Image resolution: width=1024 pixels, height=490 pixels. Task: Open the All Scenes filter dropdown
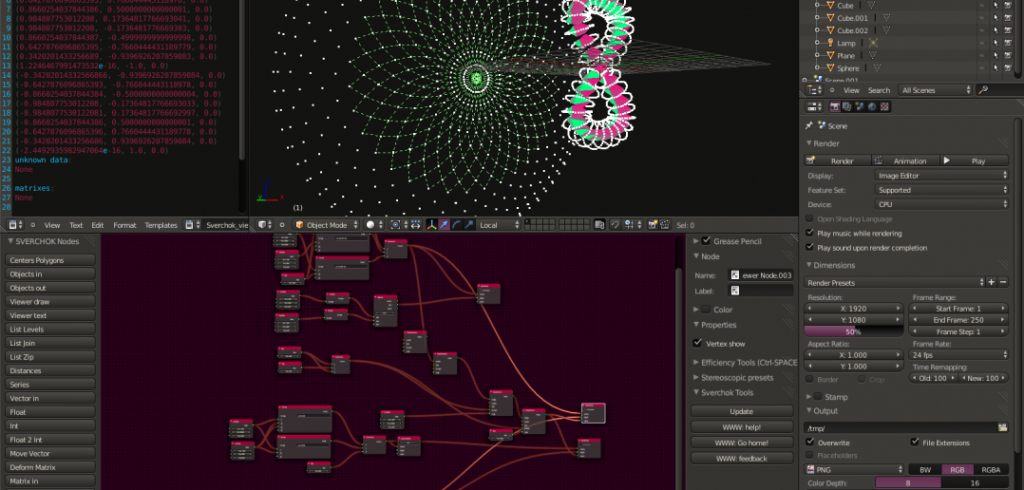tap(934, 90)
